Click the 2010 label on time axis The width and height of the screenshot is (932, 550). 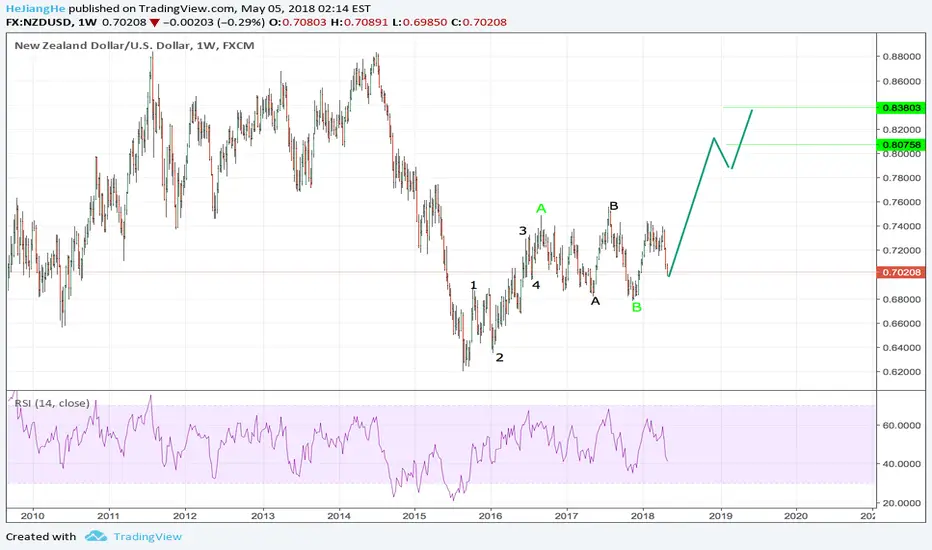click(33, 516)
